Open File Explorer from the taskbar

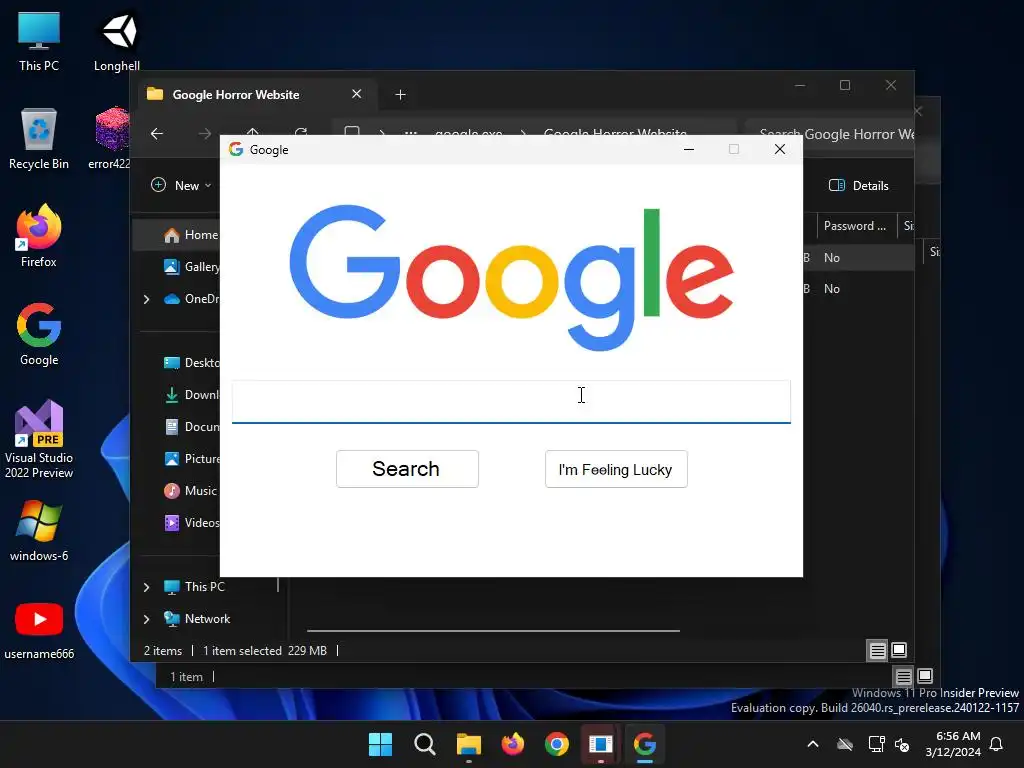click(x=468, y=744)
